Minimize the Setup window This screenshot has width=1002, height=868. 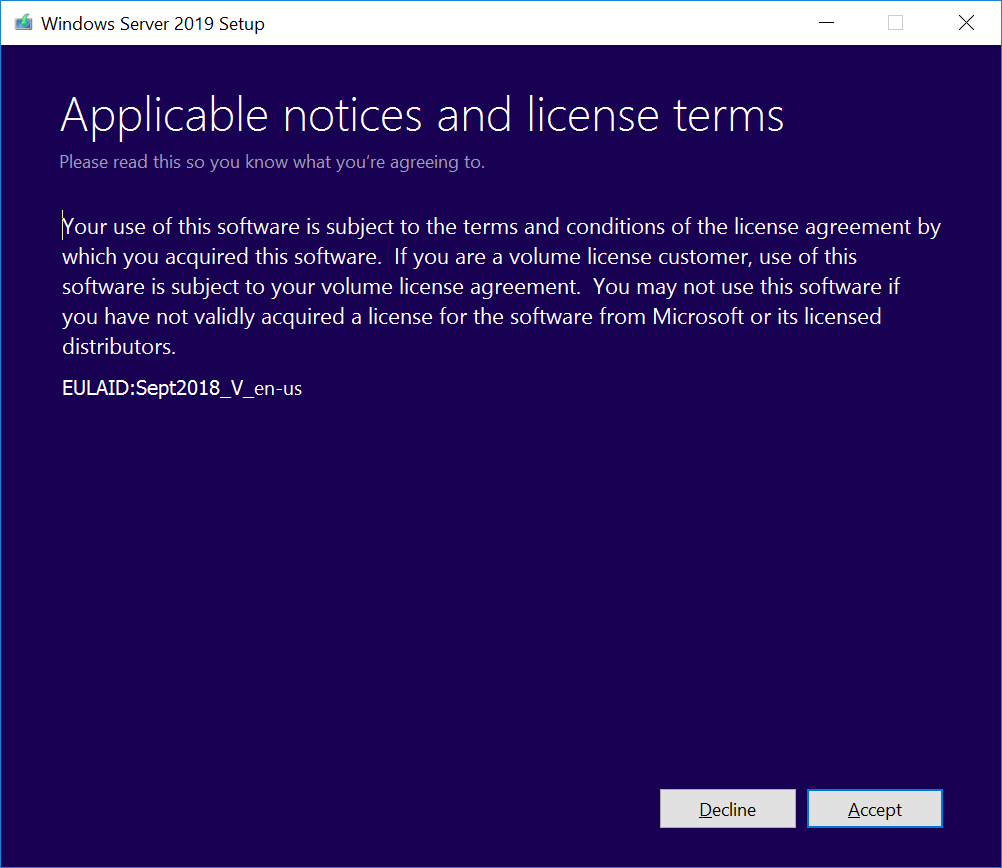pyautogui.click(x=826, y=23)
